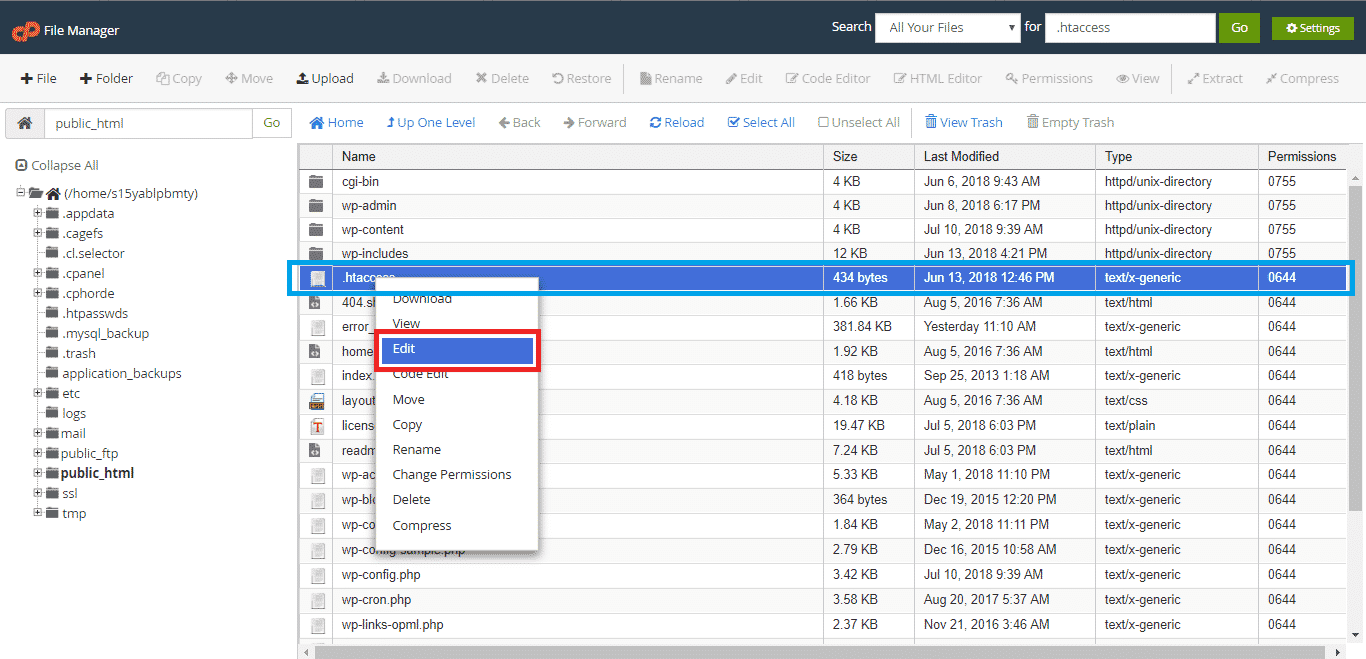Choose Move from the context menu
Viewport: 1366px width, 659px height.
point(408,399)
